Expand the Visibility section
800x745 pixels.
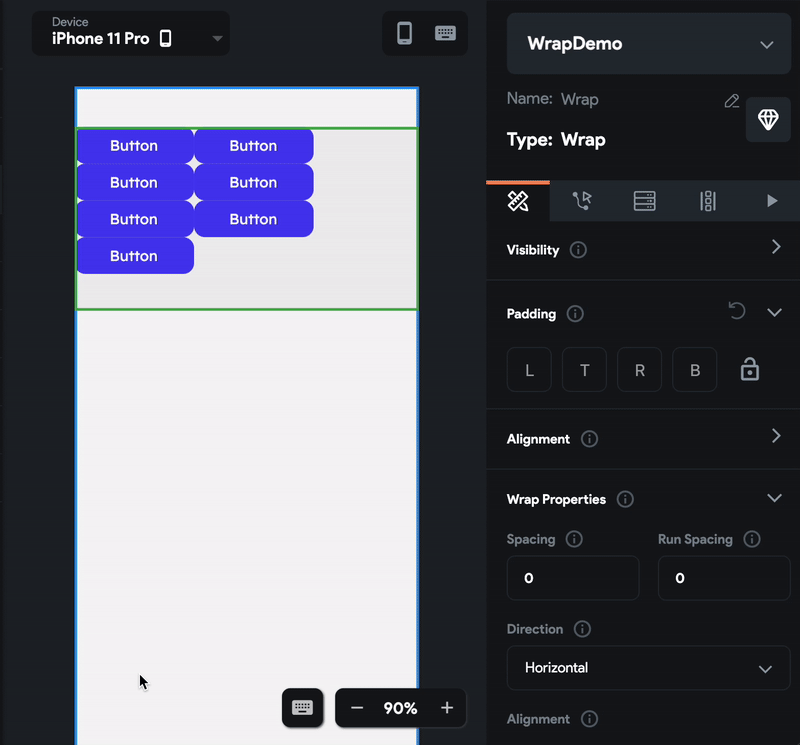776,247
